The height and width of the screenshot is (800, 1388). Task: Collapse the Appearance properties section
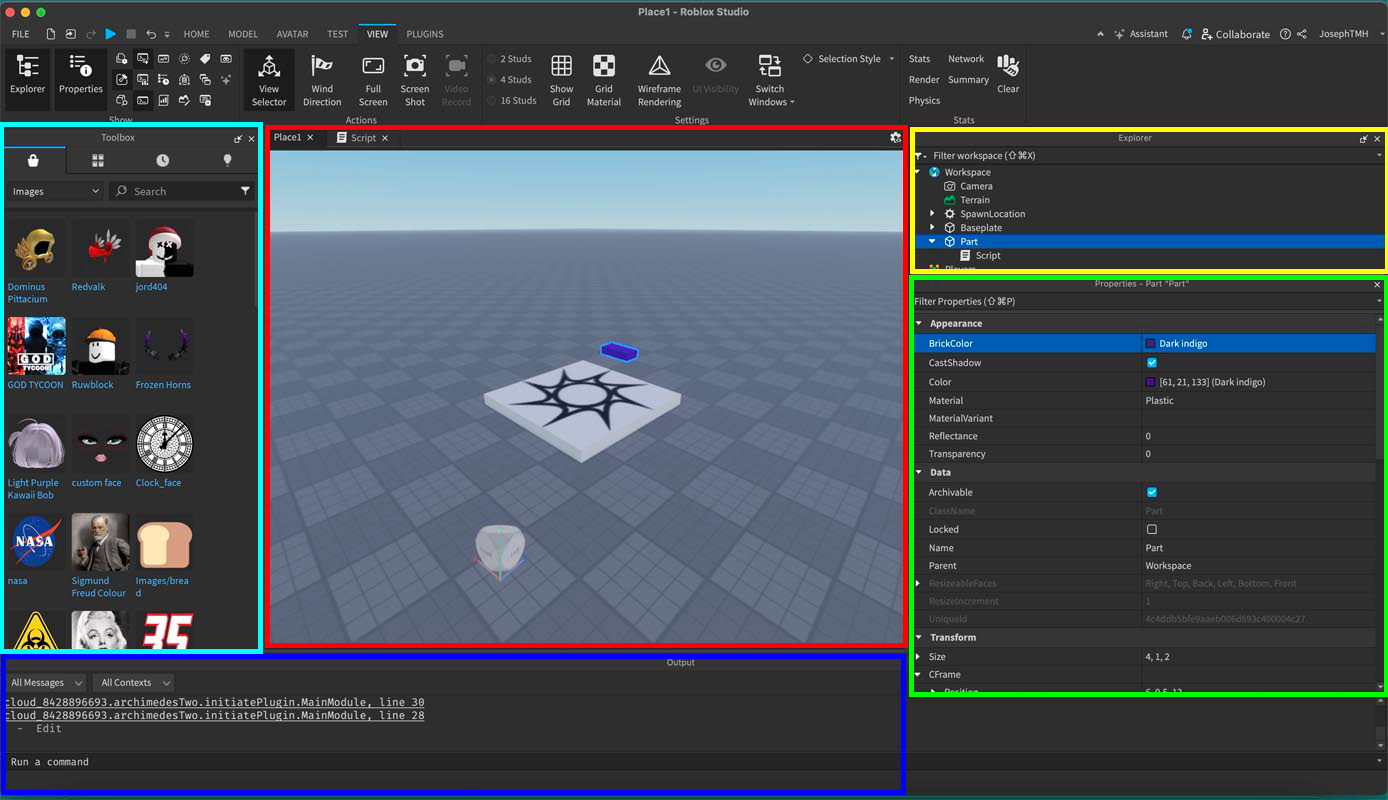coord(920,324)
